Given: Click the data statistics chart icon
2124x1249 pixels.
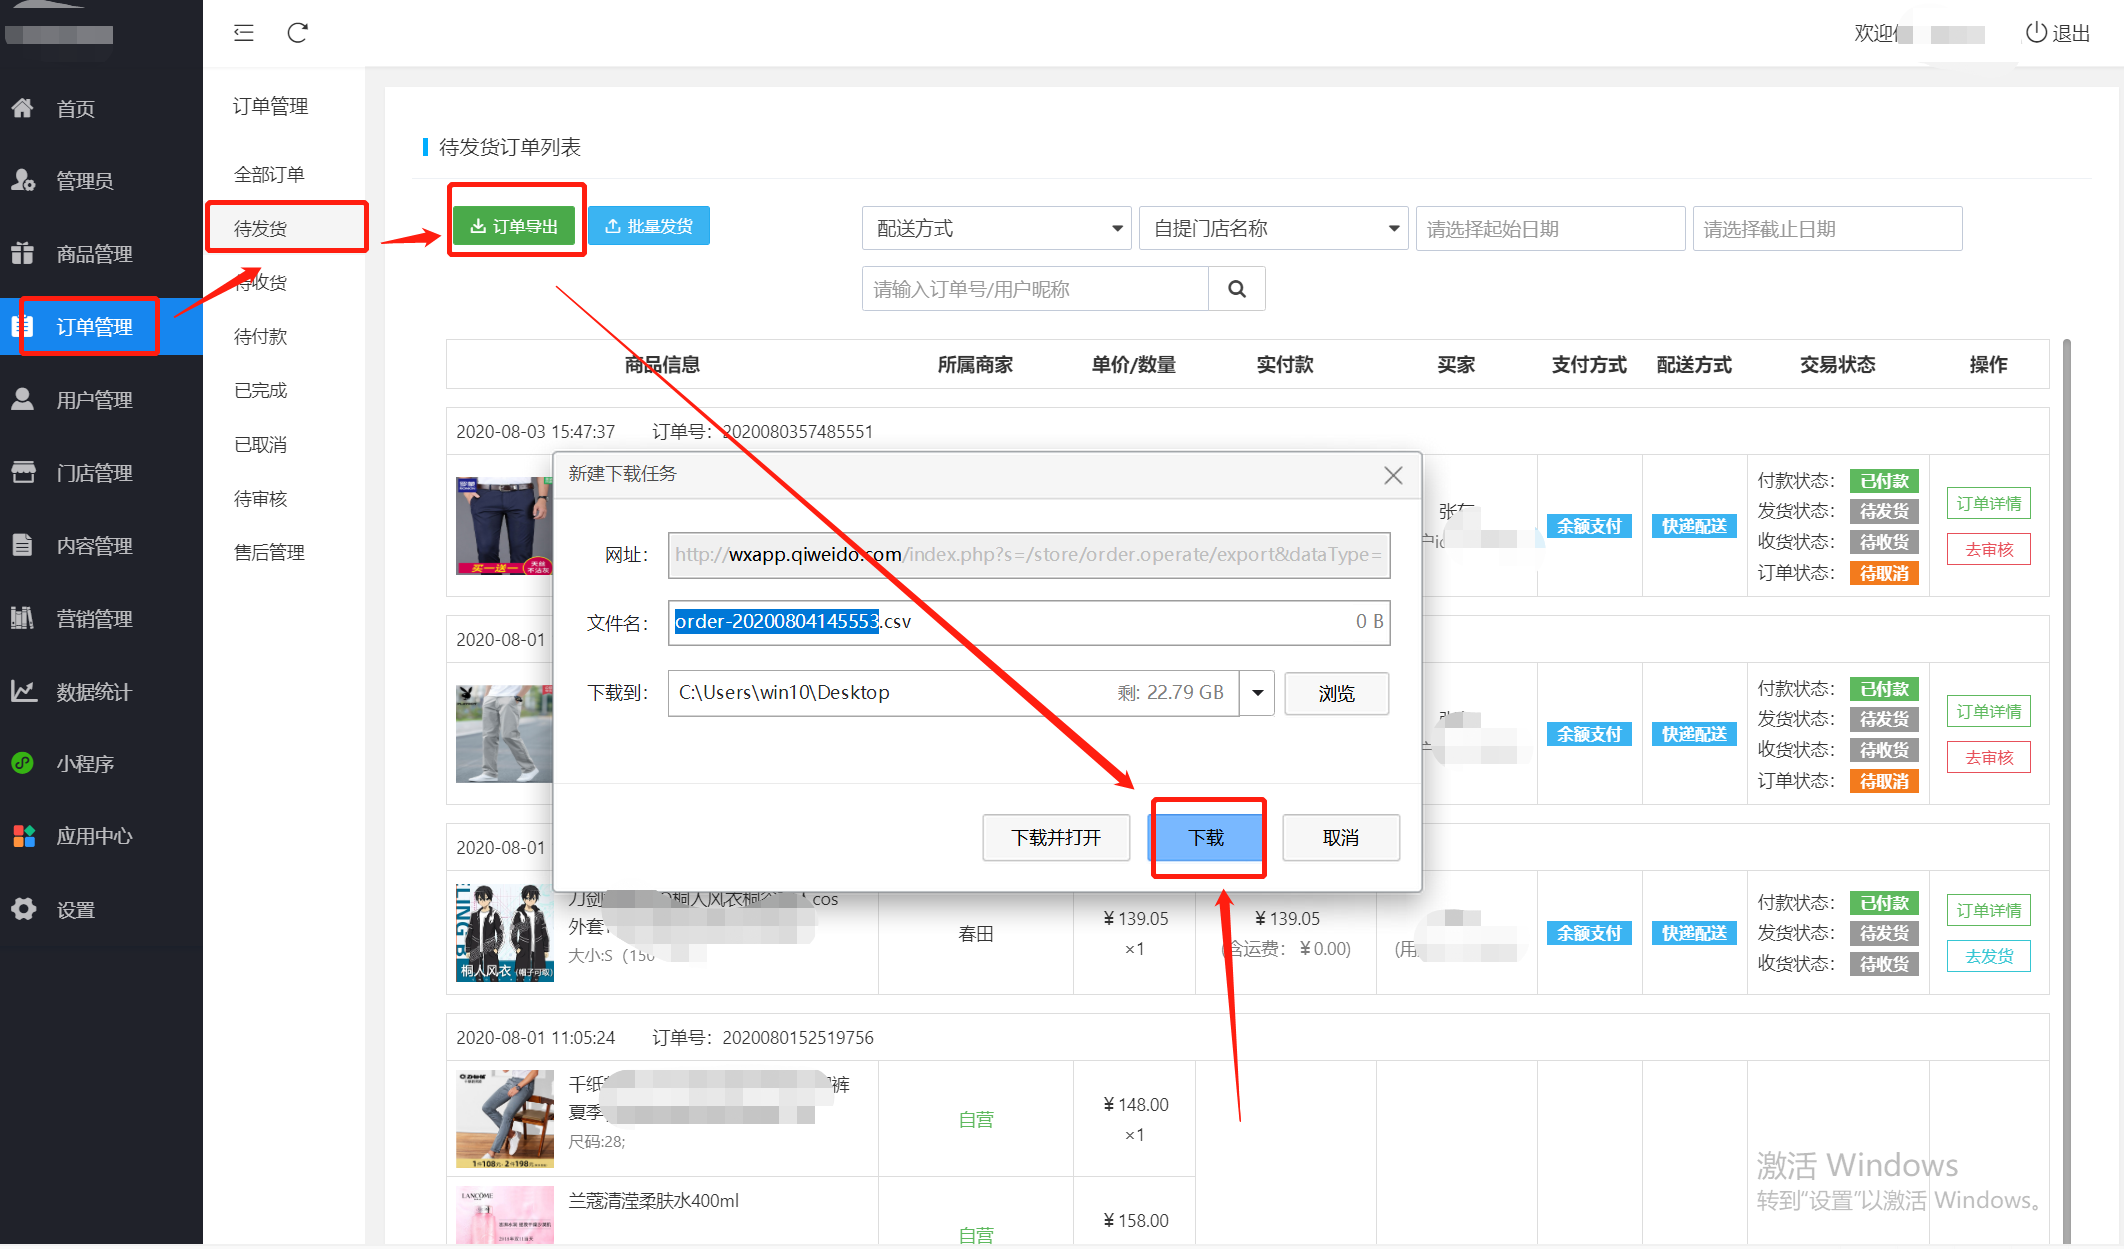Looking at the screenshot, I should [x=23, y=691].
